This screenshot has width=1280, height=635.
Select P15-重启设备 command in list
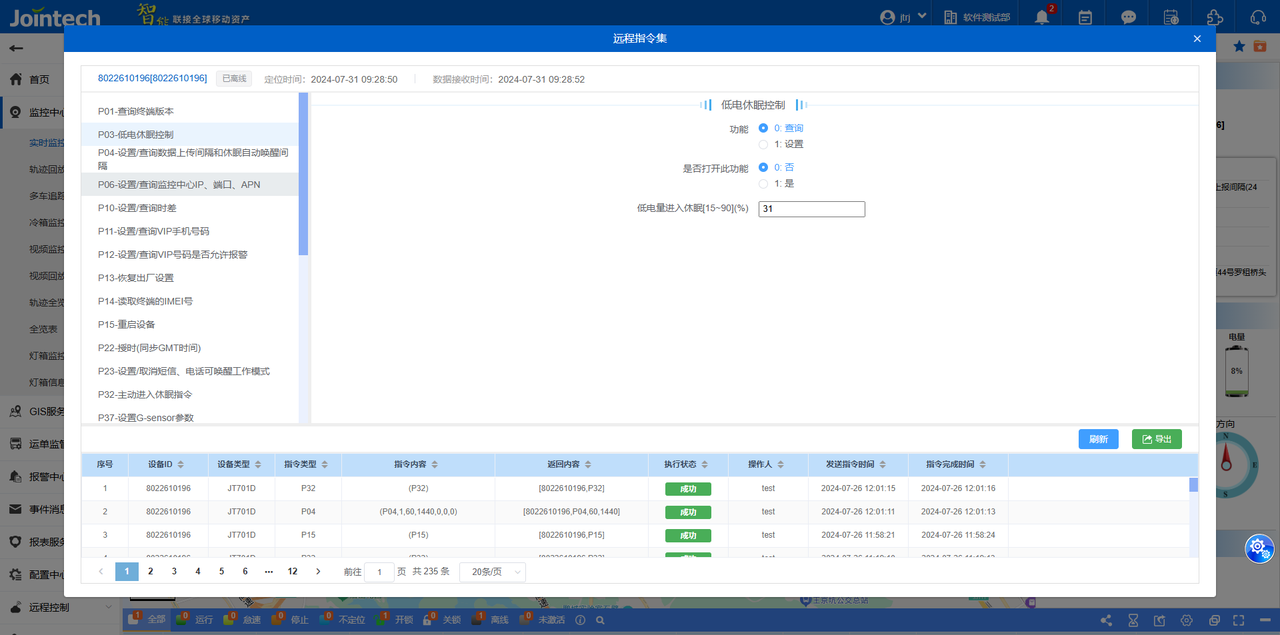(126, 325)
